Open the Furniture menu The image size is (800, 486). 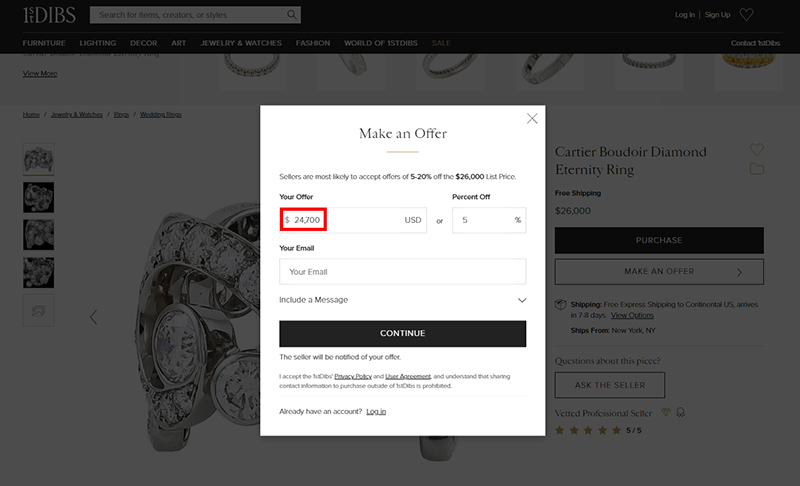point(44,43)
